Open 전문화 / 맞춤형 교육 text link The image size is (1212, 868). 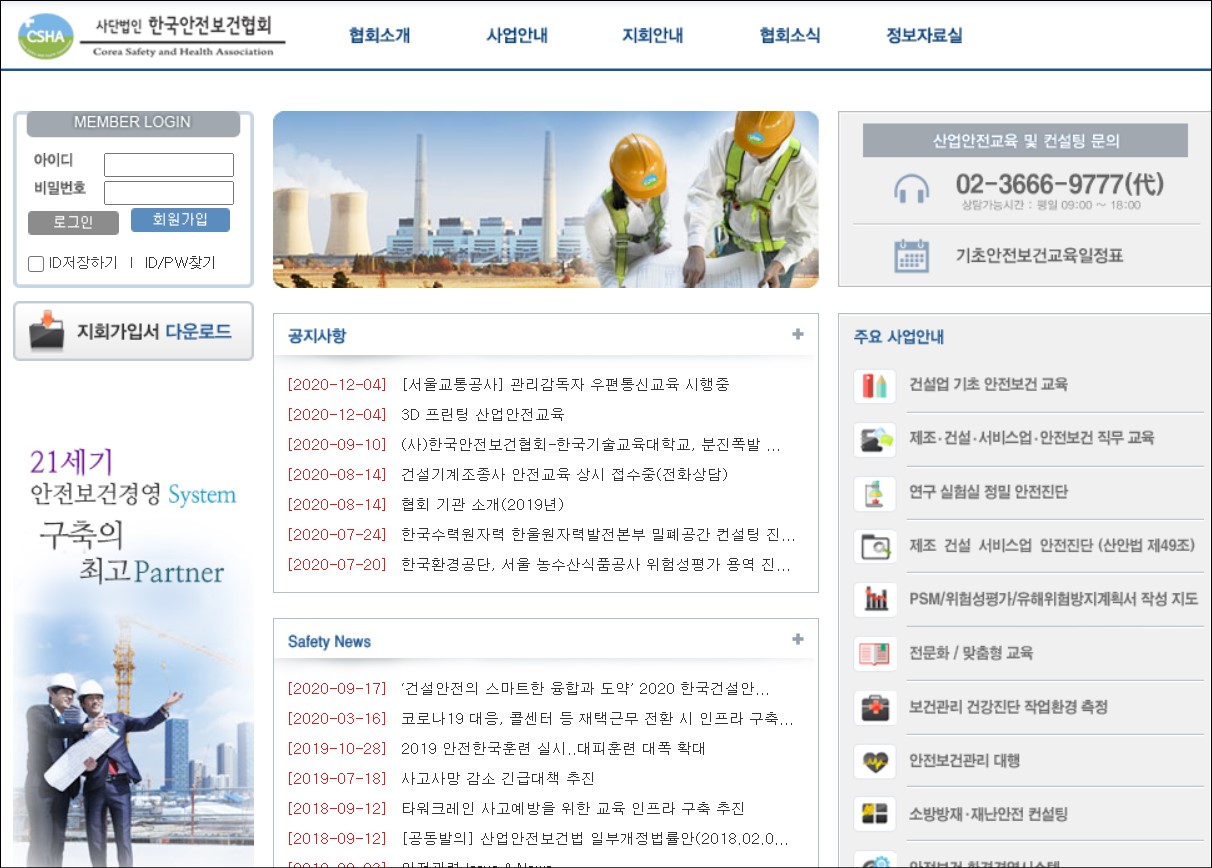(x=970, y=653)
